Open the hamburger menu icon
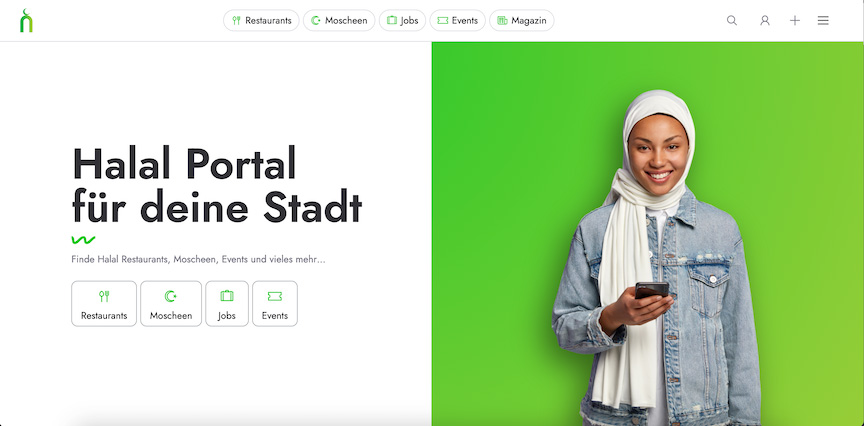Screen dimensions: 864x426 click(x=823, y=20)
